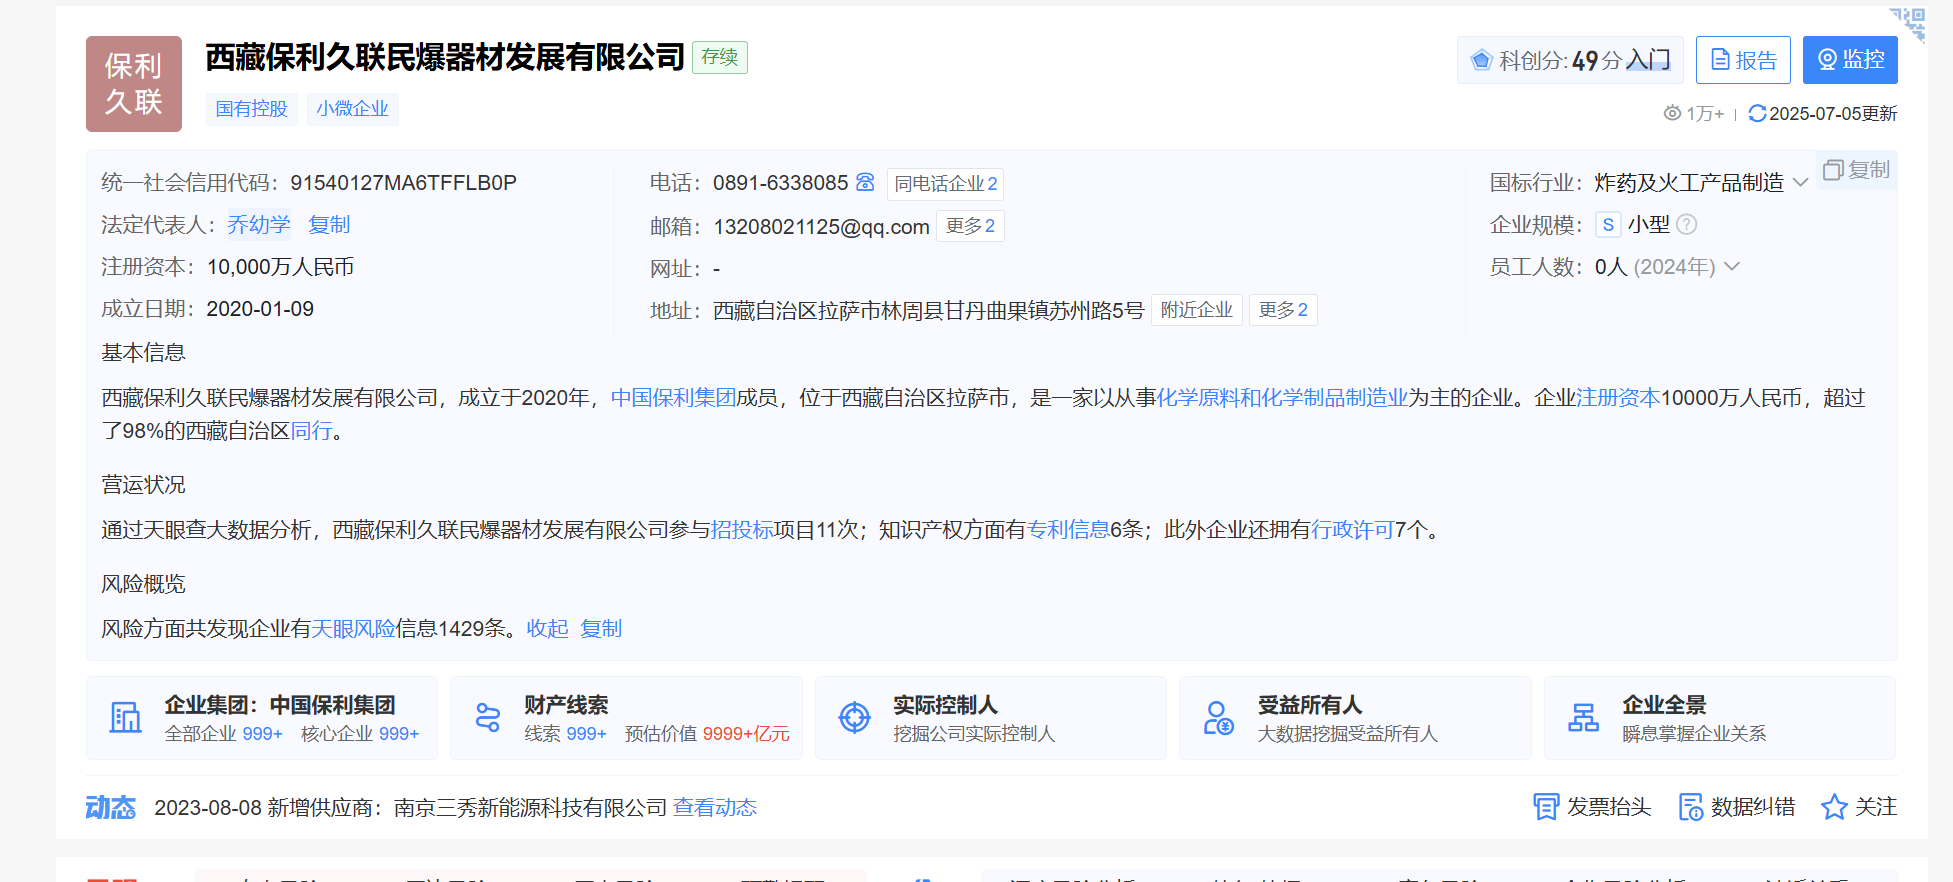The height and width of the screenshot is (882, 1953).
Task: Show more emails via 更多2 beside email
Action: [x=970, y=226]
